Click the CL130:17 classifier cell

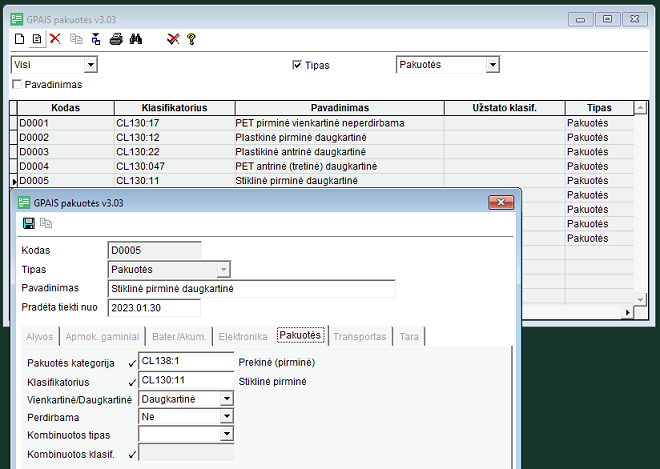(174, 123)
